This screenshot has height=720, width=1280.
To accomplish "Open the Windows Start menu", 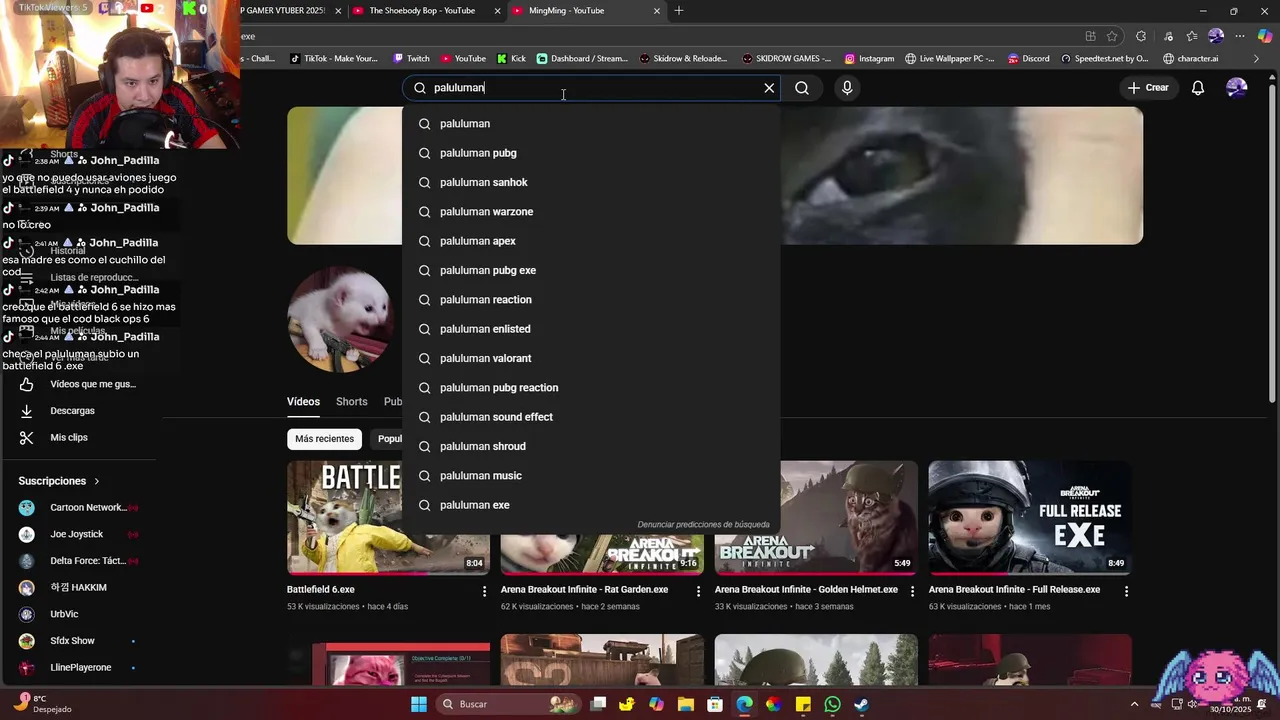I will (419, 704).
